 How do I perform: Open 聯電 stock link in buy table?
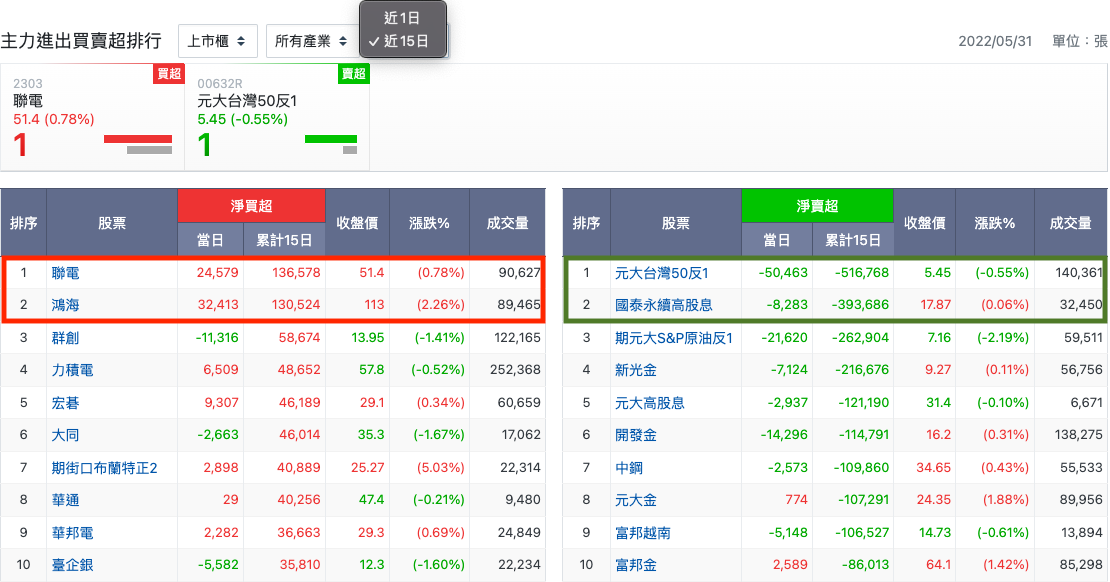pos(65,273)
